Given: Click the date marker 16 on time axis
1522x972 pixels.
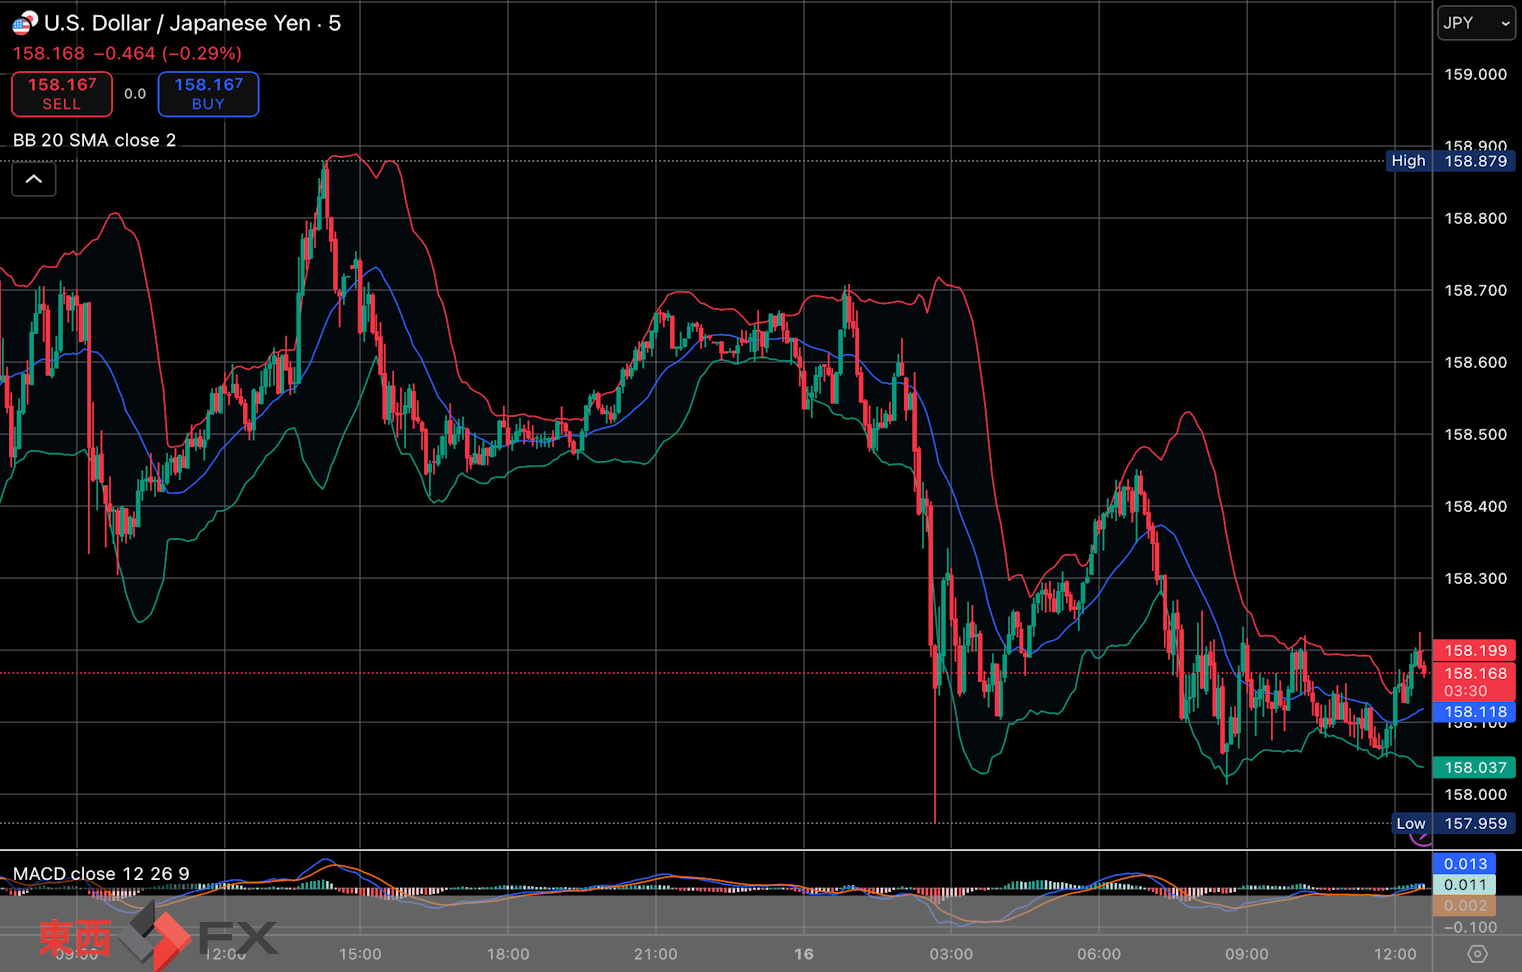Looking at the screenshot, I should coord(804,954).
